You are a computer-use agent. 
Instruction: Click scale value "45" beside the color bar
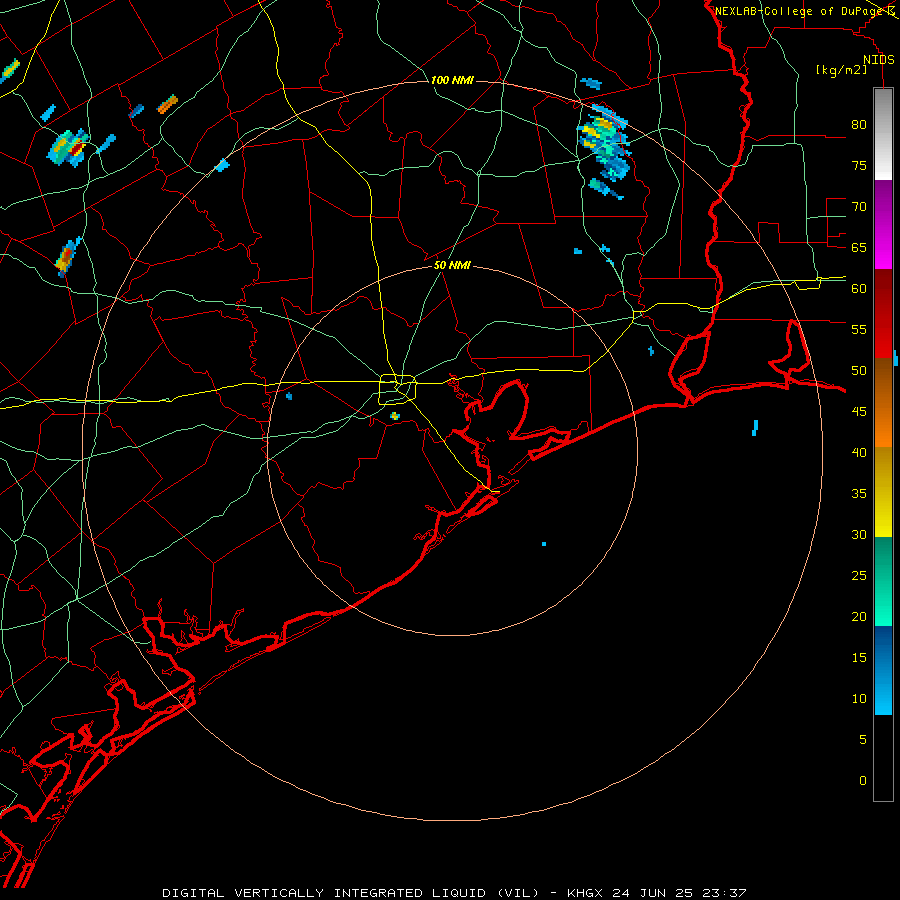click(x=859, y=412)
